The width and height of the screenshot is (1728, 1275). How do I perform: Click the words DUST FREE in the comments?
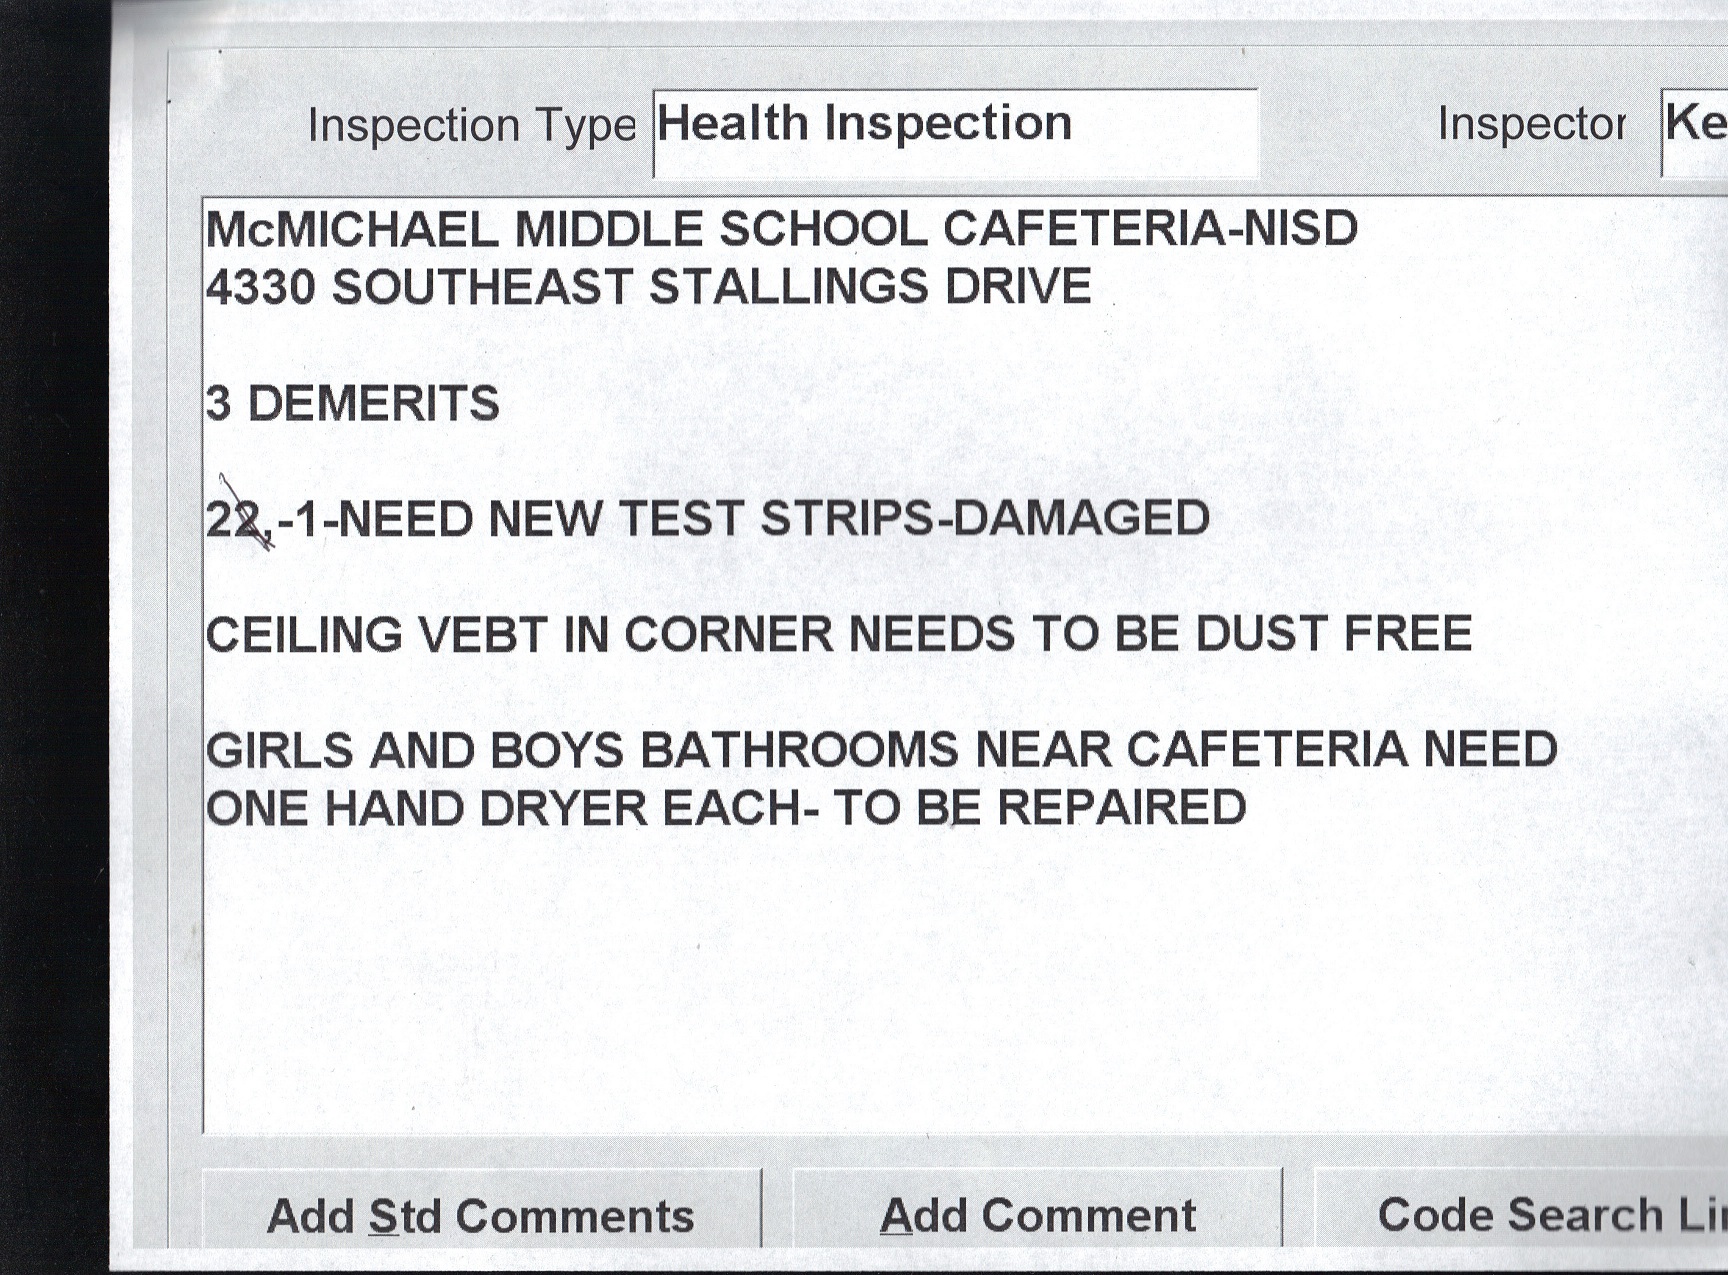(x=1333, y=634)
